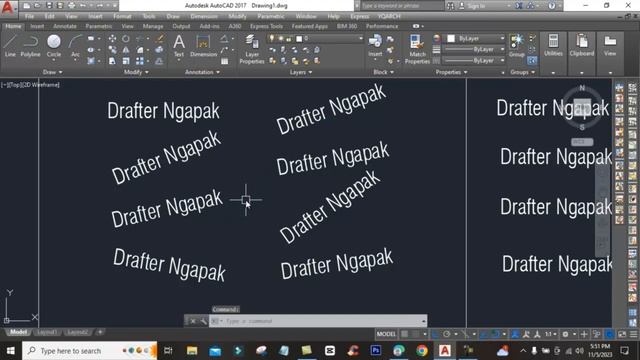Toggle group selection button in Groups panel
This screenshot has width=640, height=360.
coord(532,60)
